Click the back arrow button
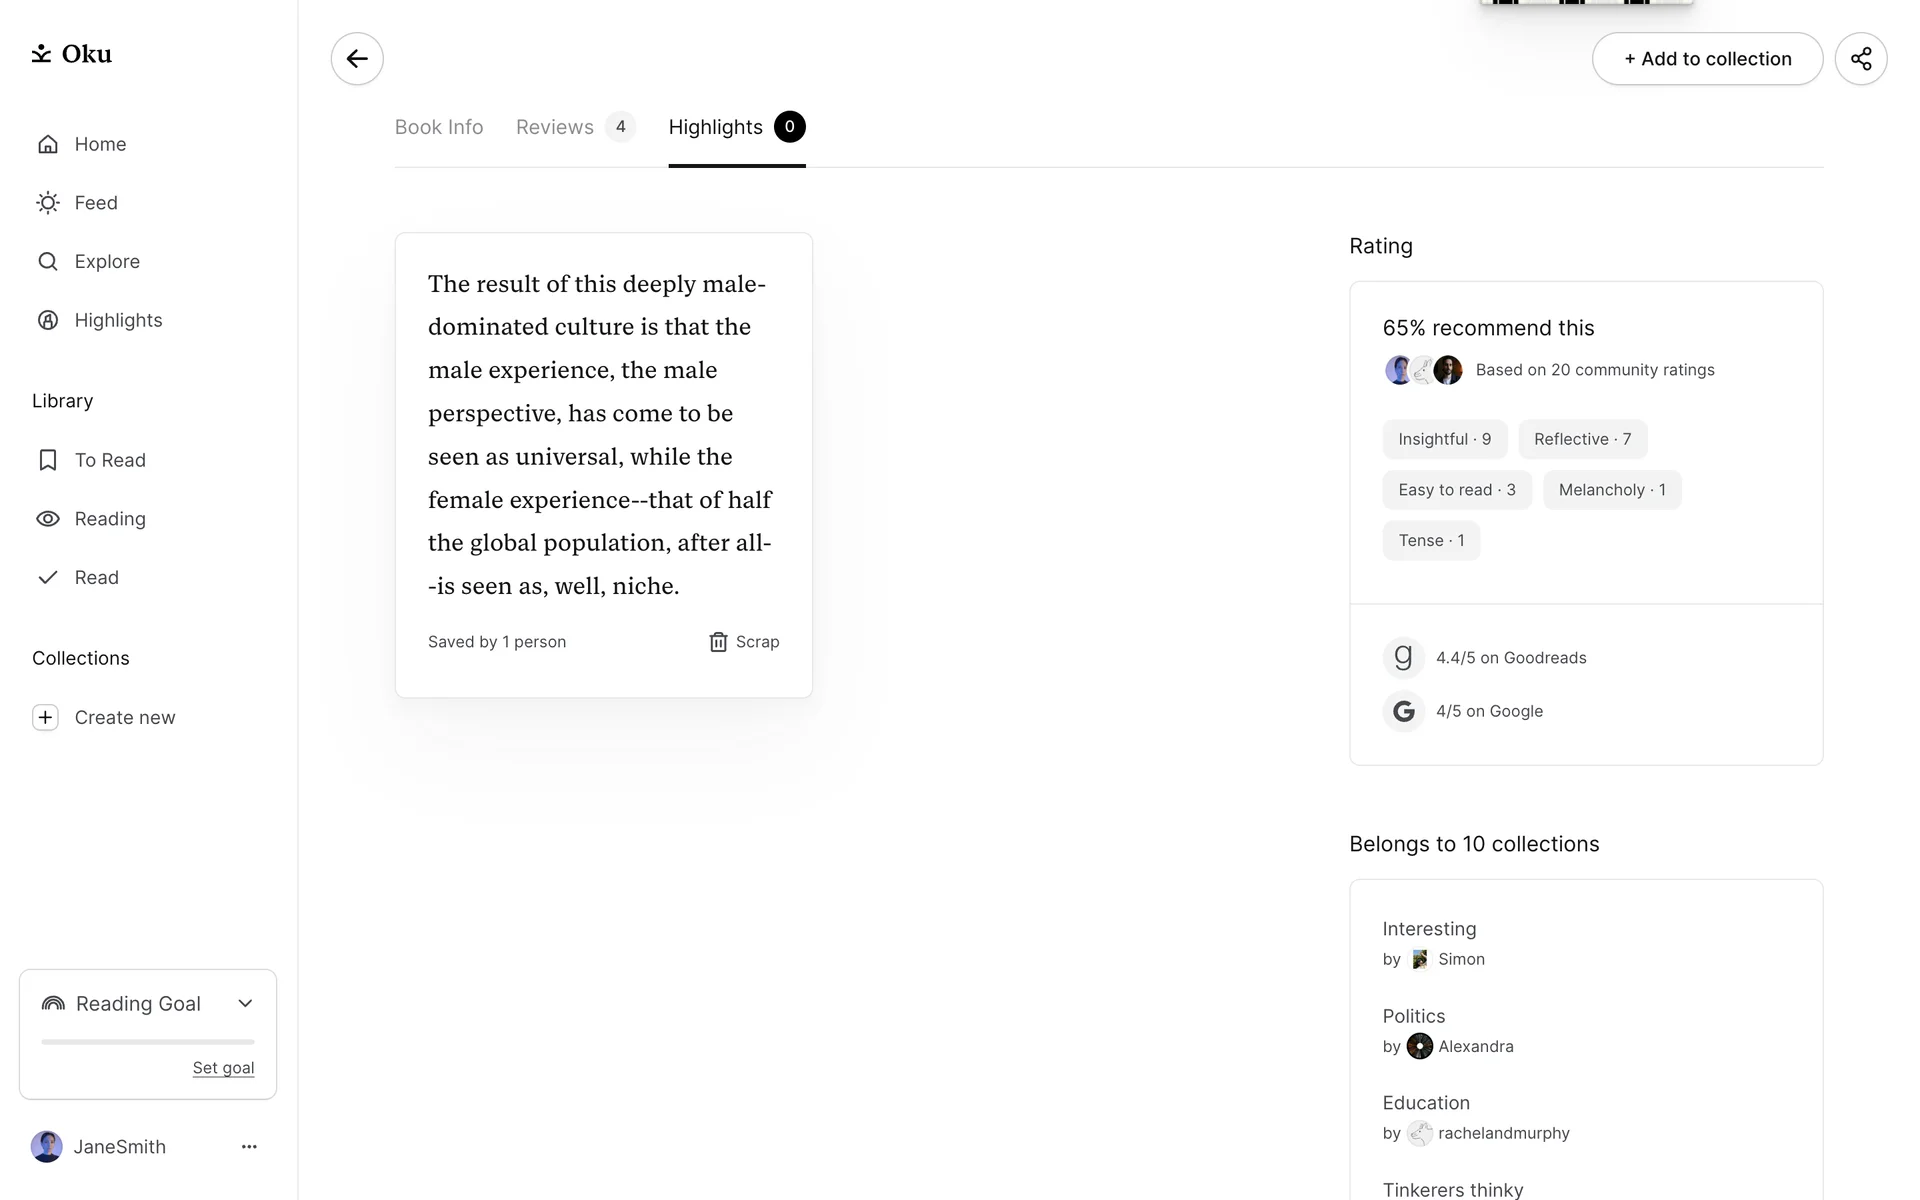The image size is (1920, 1200). 357,59
